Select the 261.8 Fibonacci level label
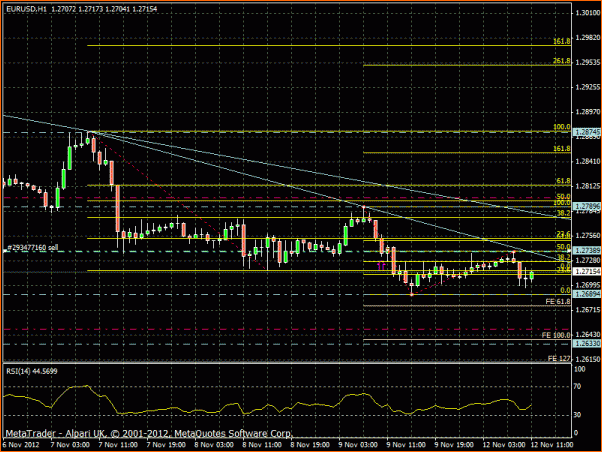The height and width of the screenshot is (452, 602). click(562, 61)
